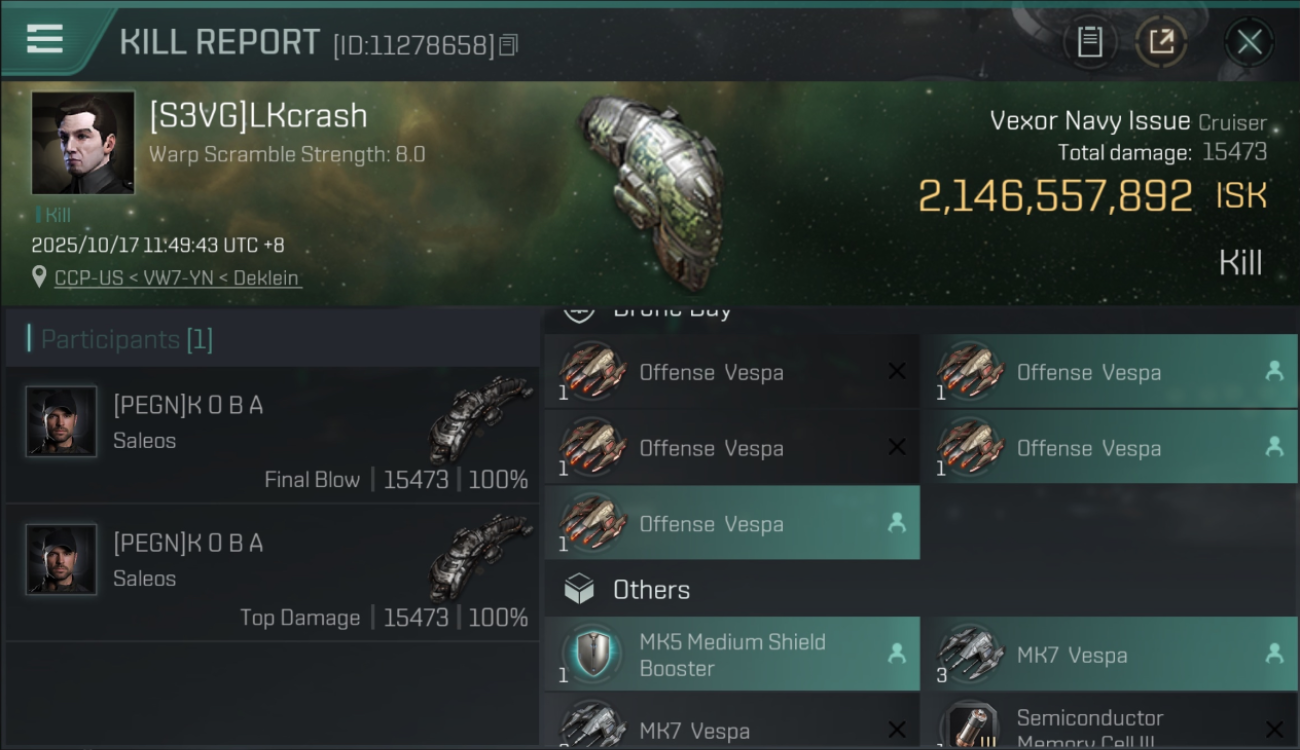Select the Final Blow participant entry
Viewport: 1300px width, 750px height.
coord(272,436)
